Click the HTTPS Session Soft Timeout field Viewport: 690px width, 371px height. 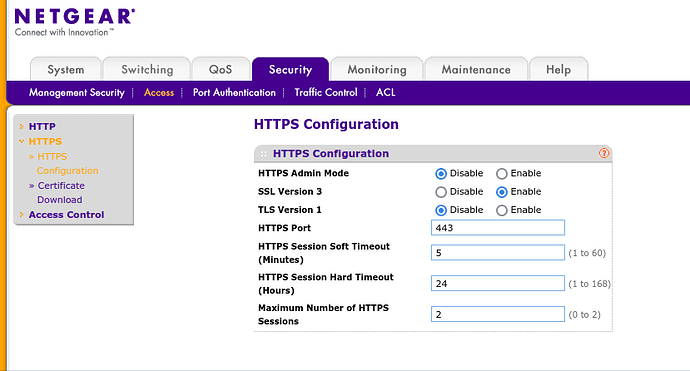[x=498, y=253]
